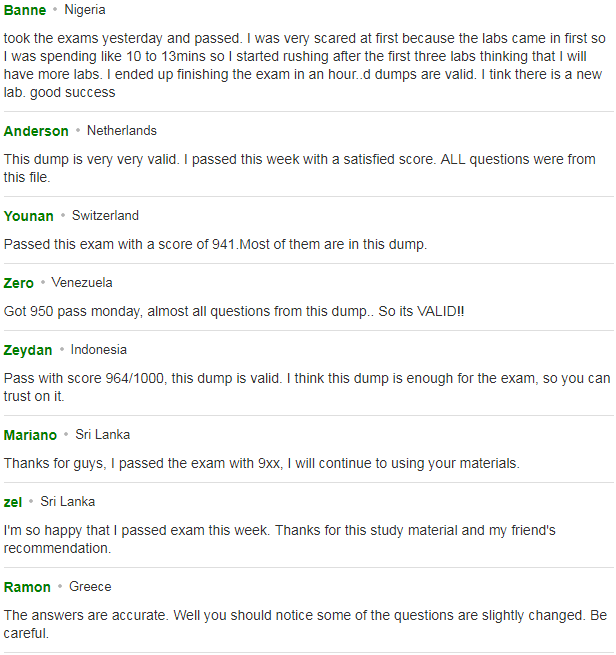Click Ramon's comment about accurate answers

point(305,625)
